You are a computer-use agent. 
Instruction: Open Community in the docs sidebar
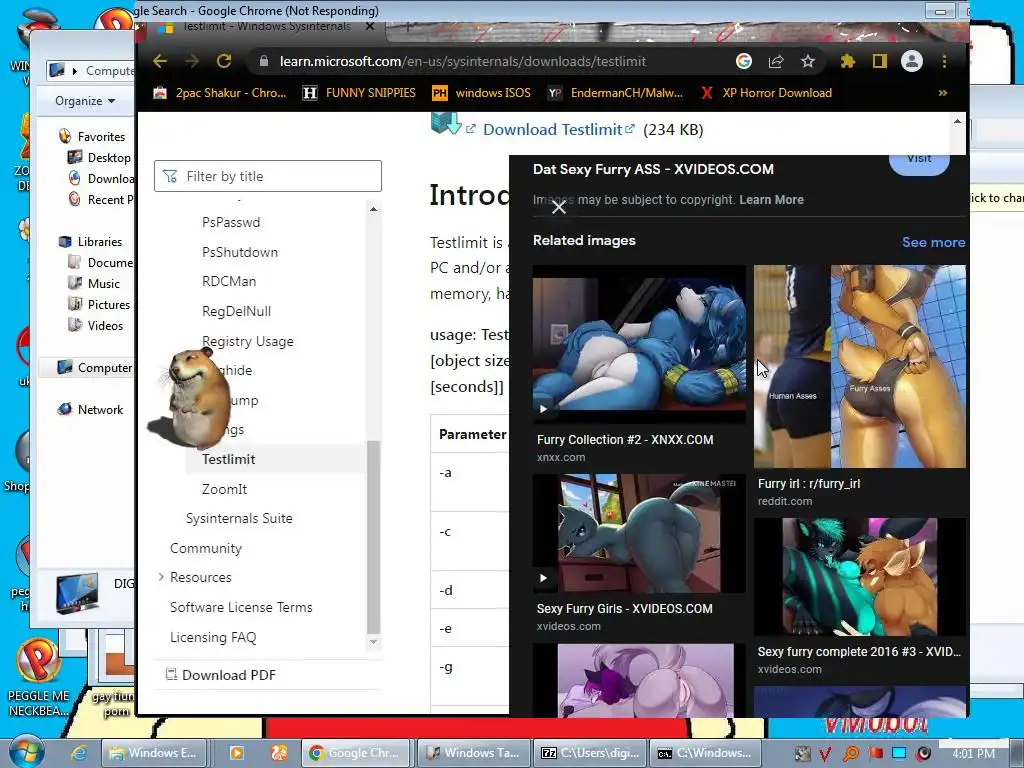pyautogui.click(x=206, y=549)
